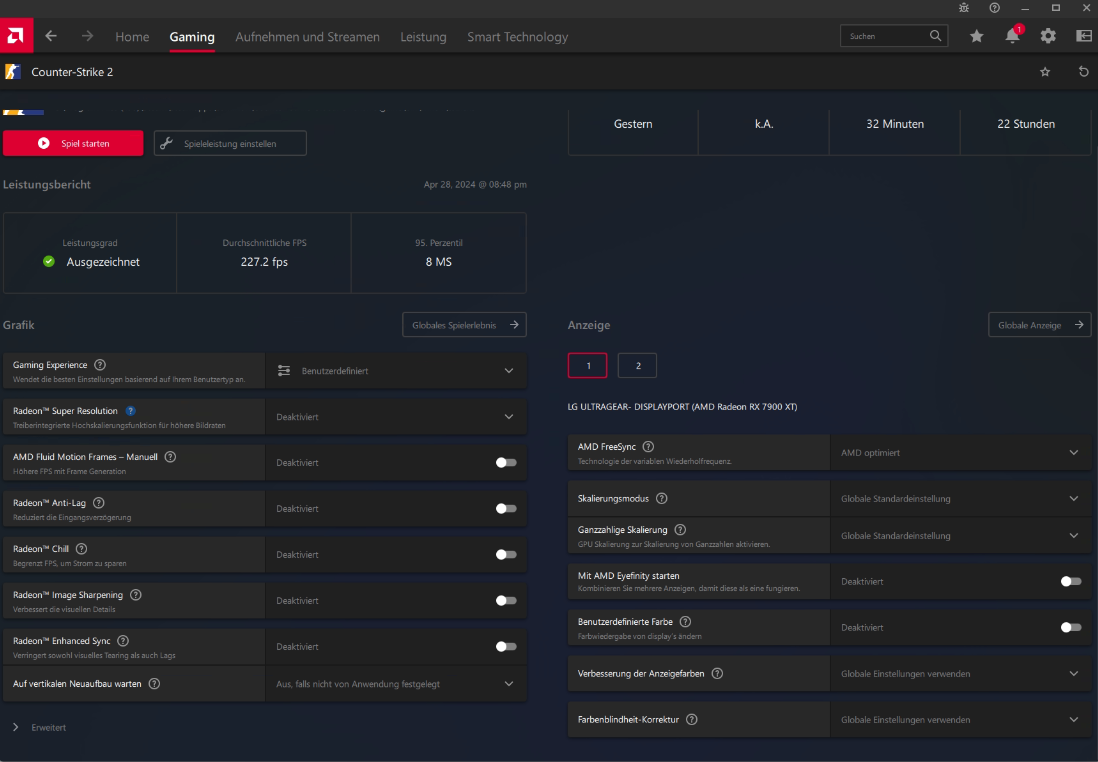The height and width of the screenshot is (762, 1098).
Task: Open Aufnehmen und Streamen tab
Action: pyautogui.click(x=307, y=36)
